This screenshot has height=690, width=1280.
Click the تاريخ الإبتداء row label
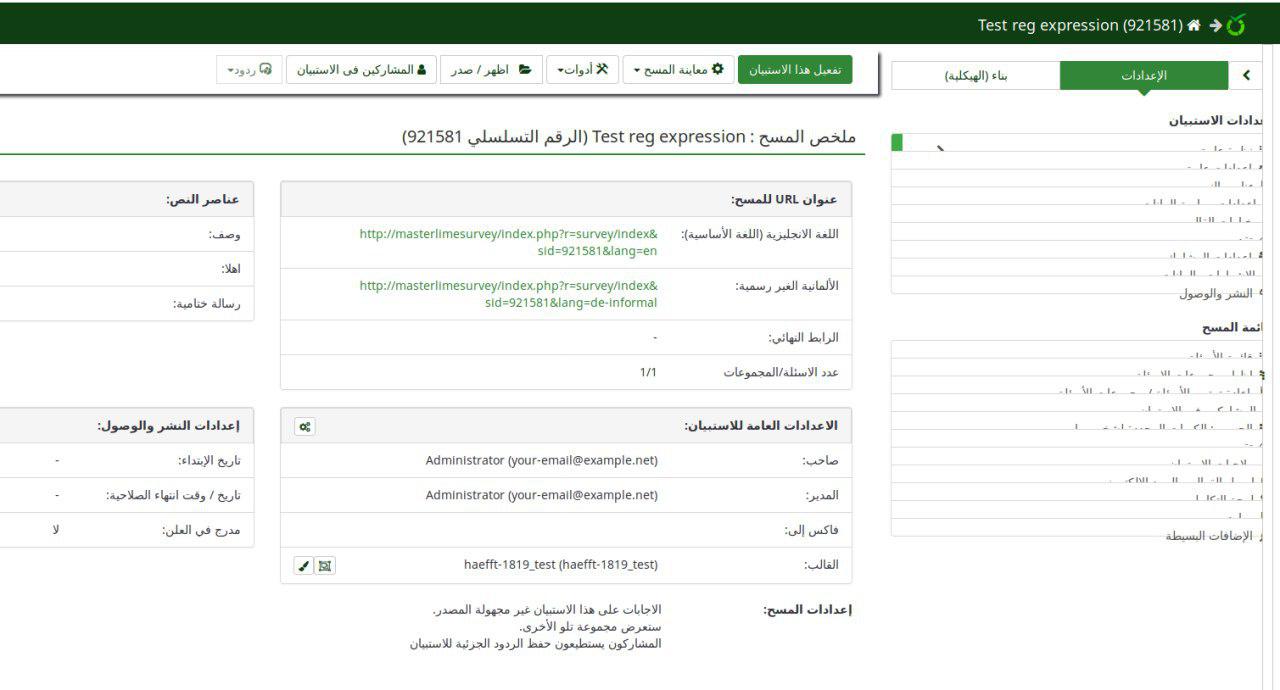pyautogui.click(x=209, y=461)
